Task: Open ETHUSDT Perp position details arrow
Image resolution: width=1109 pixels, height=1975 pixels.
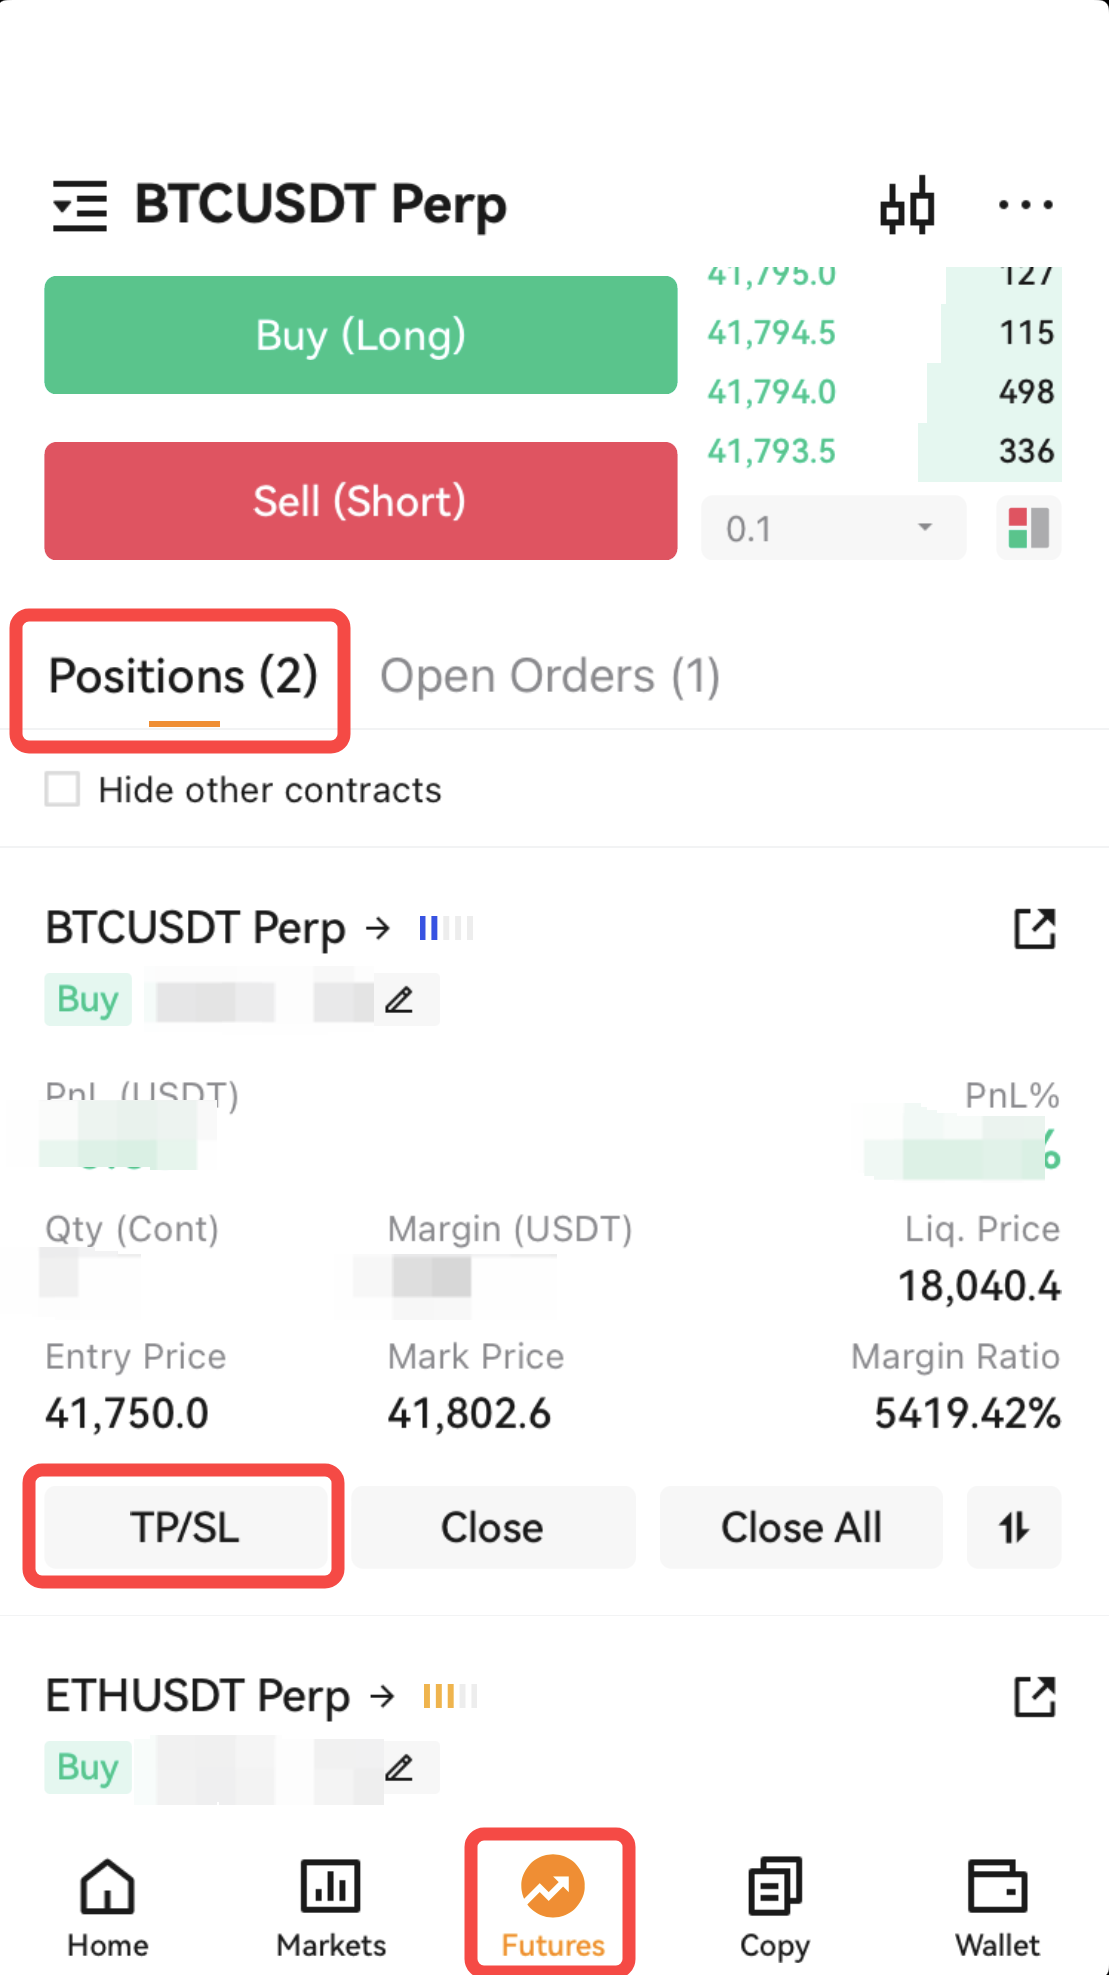Action: pos(382,1696)
